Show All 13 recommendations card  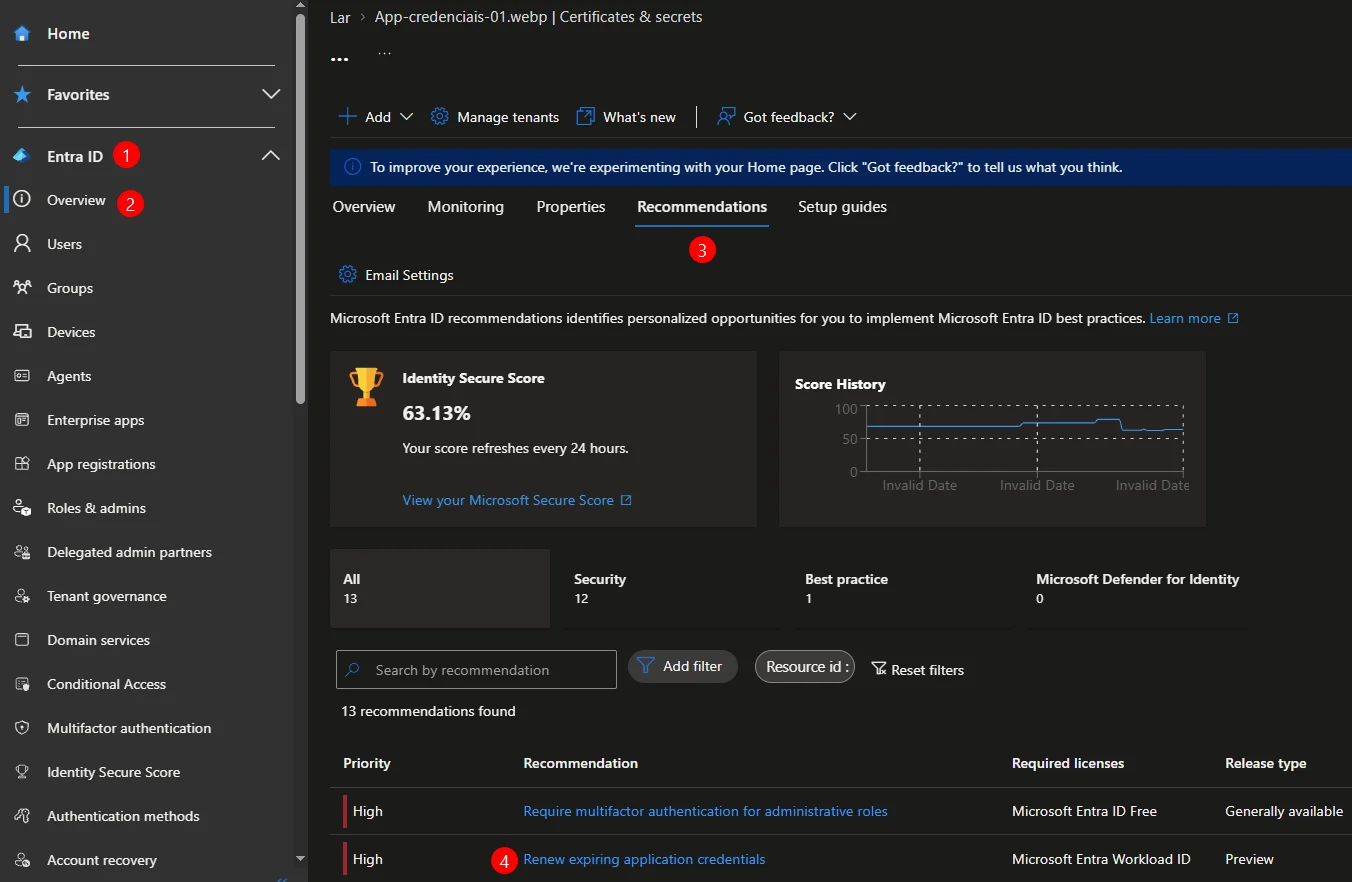point(440,588)
